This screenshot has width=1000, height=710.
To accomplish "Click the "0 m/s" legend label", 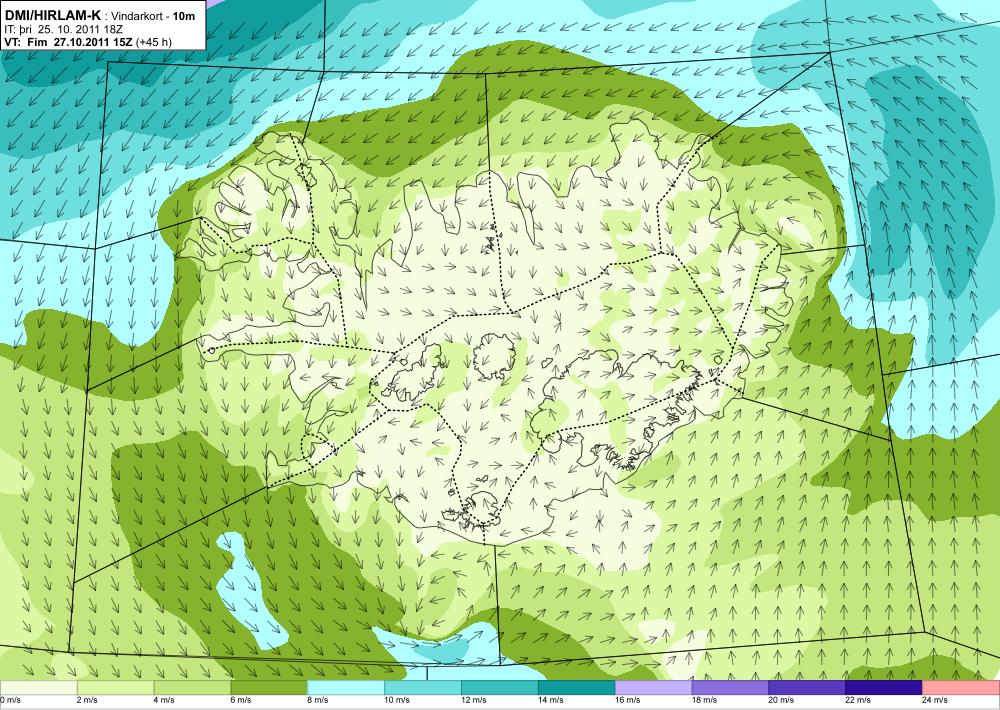I will [x=11, y=700].
